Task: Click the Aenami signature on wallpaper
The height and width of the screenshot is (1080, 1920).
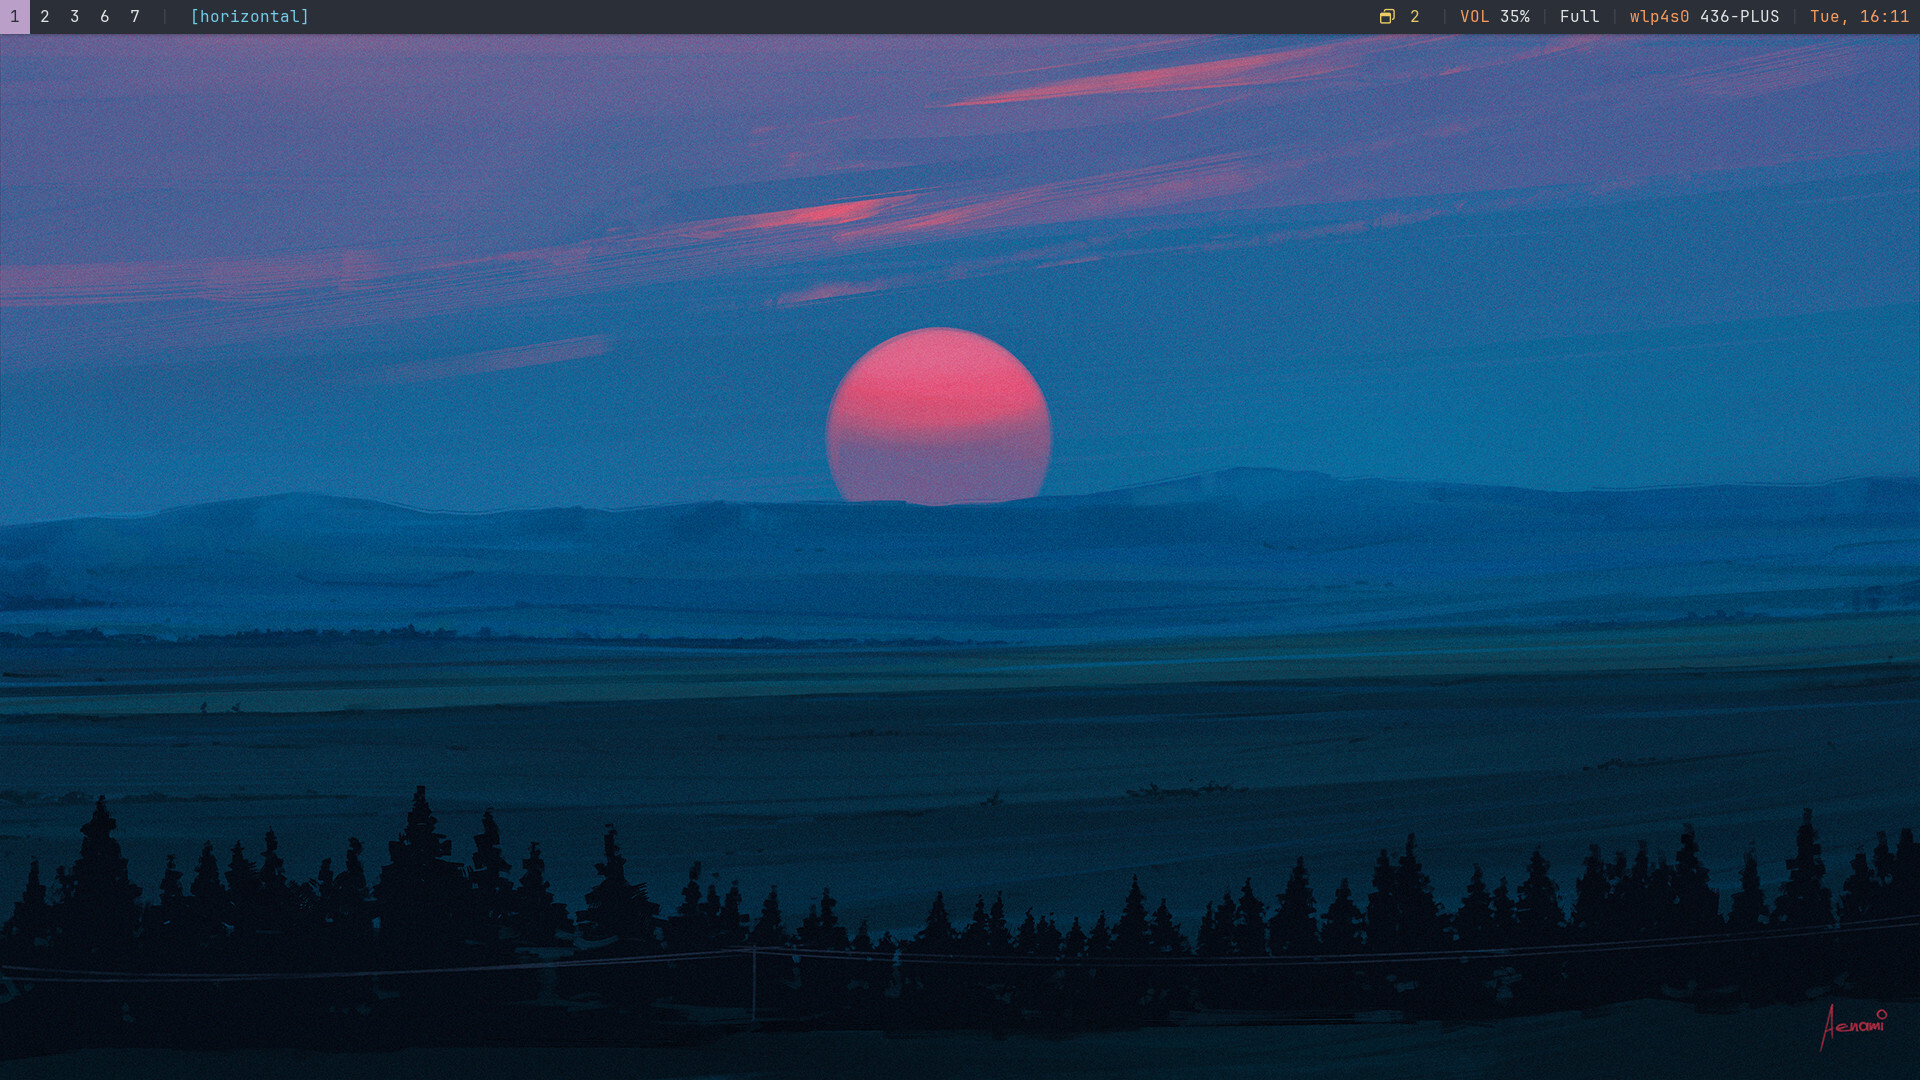Action: point(1852,1027)
